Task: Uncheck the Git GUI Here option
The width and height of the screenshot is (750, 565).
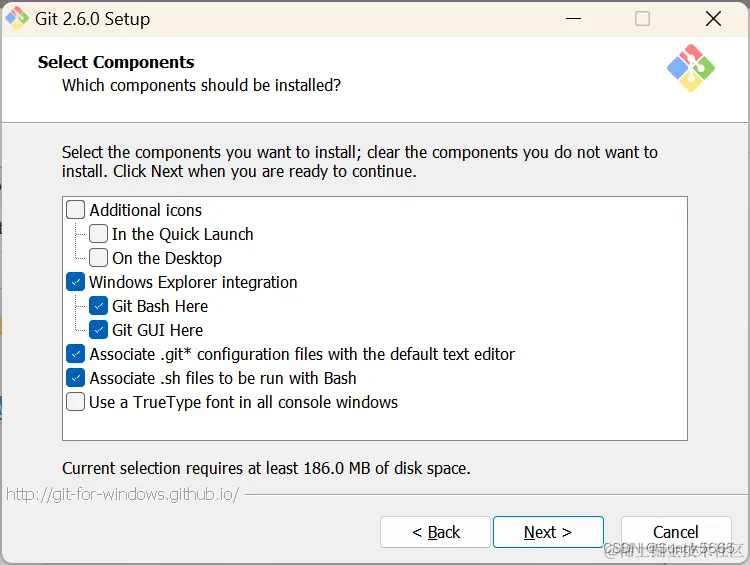Action: click(99, 330)
